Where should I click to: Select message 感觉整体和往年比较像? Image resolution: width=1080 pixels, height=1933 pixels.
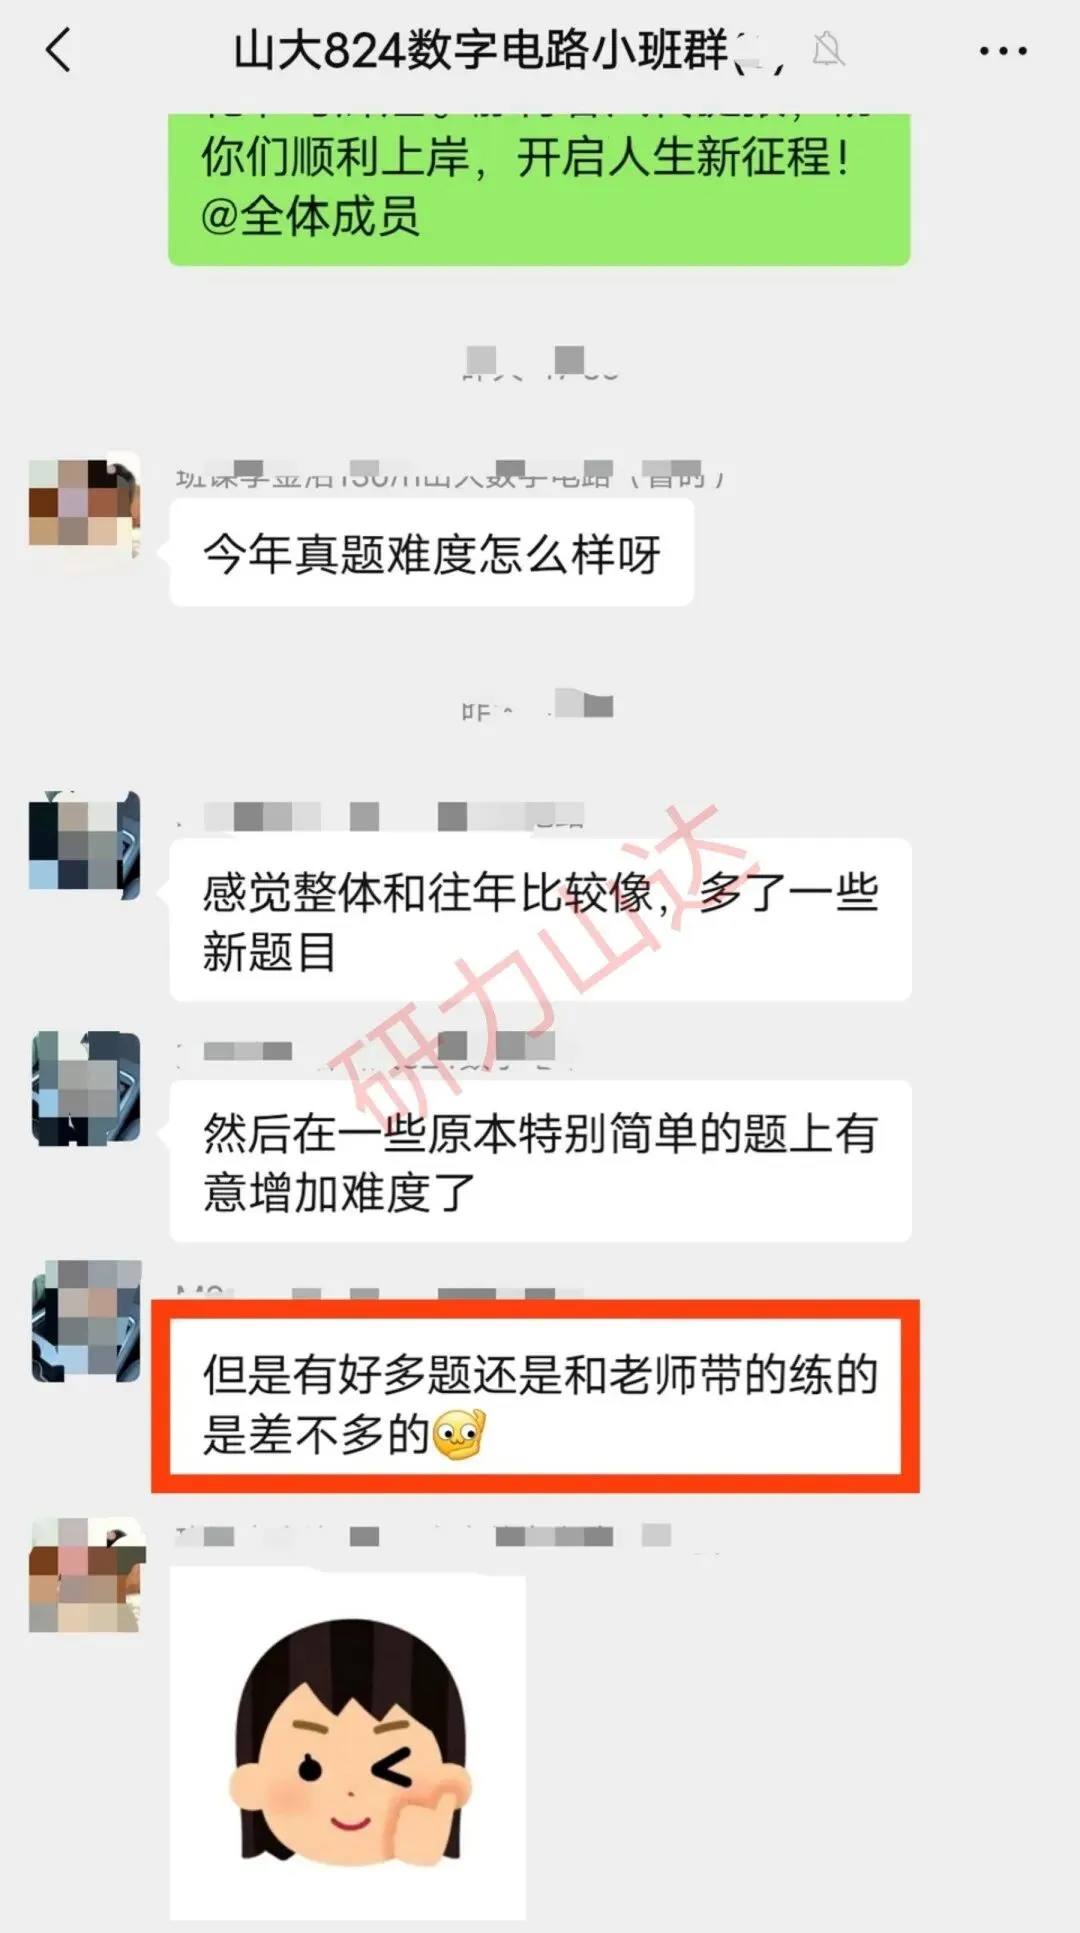(x=540, y=920)
